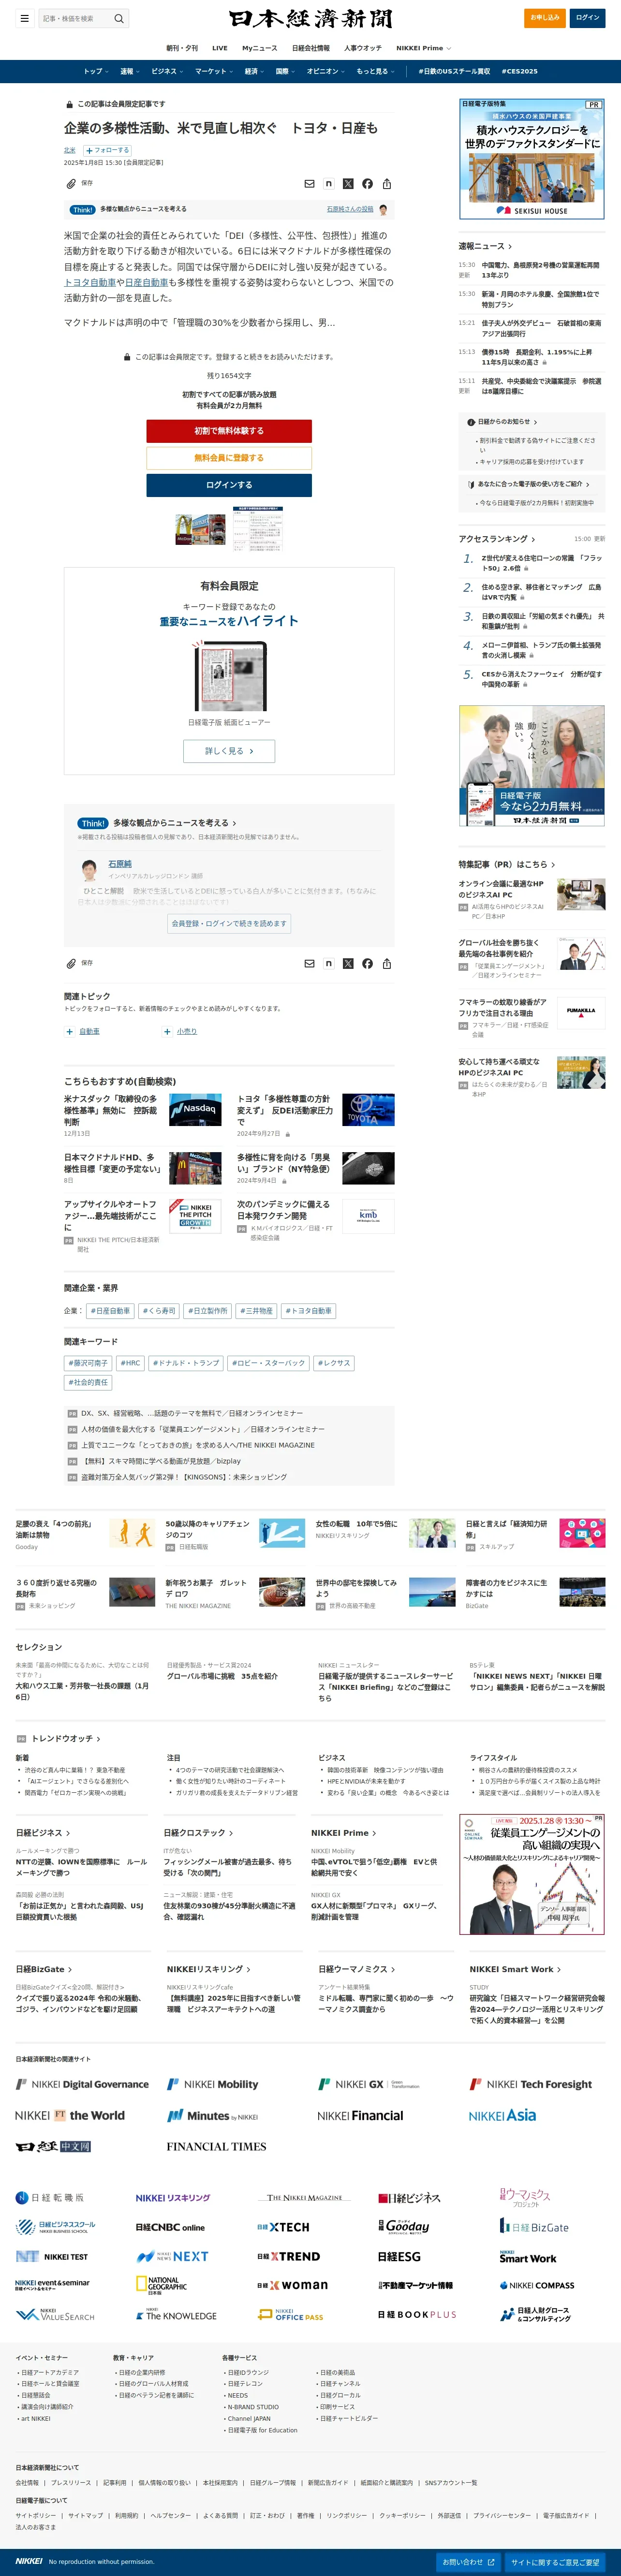This screenshot has width=621, height=2576.
Task: Open the Toyota thumbnail in recommended articles
Action: pos(368,1109)
